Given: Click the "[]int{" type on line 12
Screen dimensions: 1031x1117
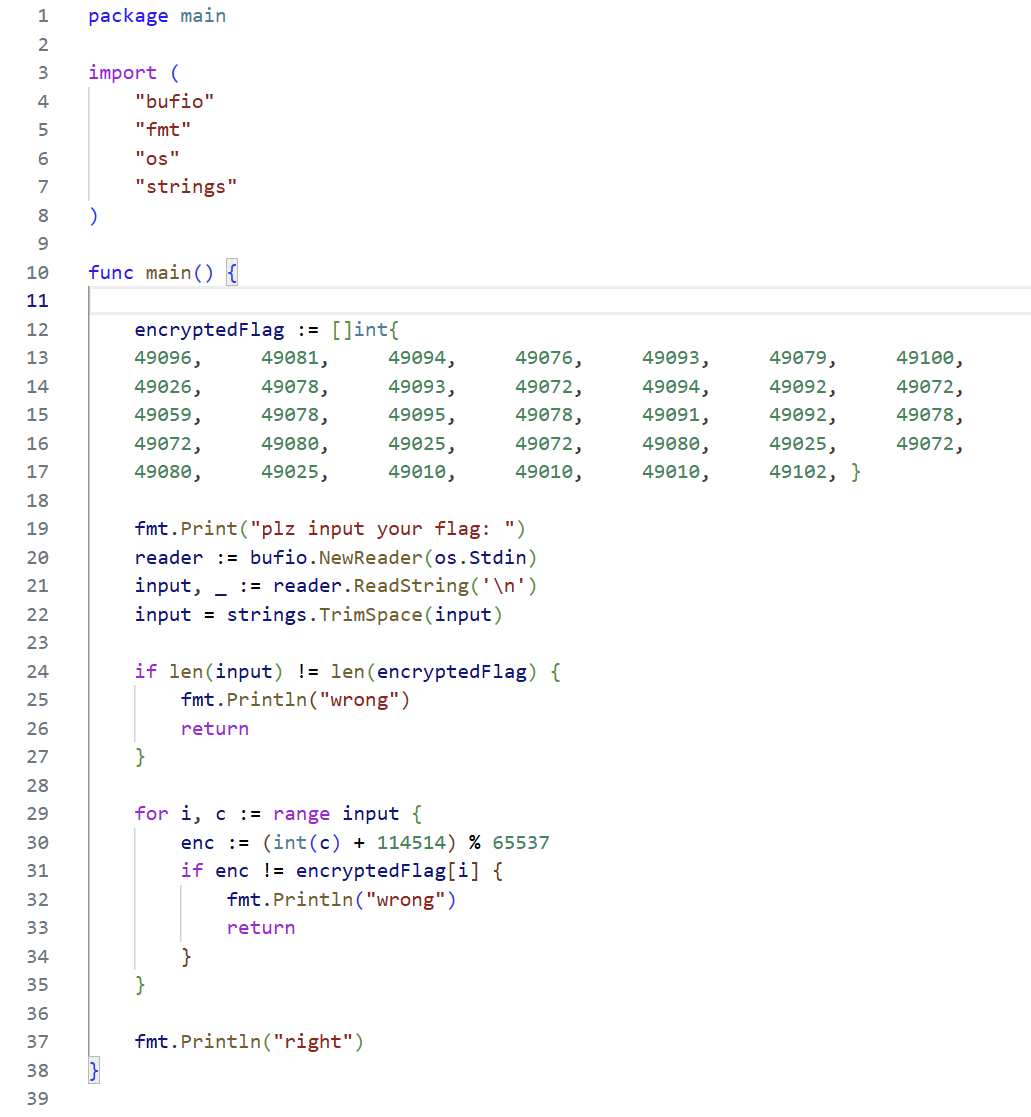Looking at the screenshot, I should click(365, 329).
